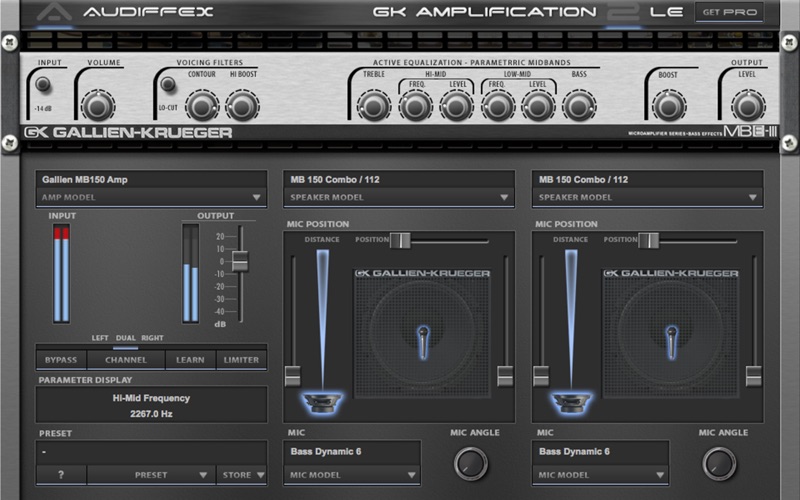Click the right Mic Angle knob
Screen dimensions: 800x500
(x=719, y=464)
